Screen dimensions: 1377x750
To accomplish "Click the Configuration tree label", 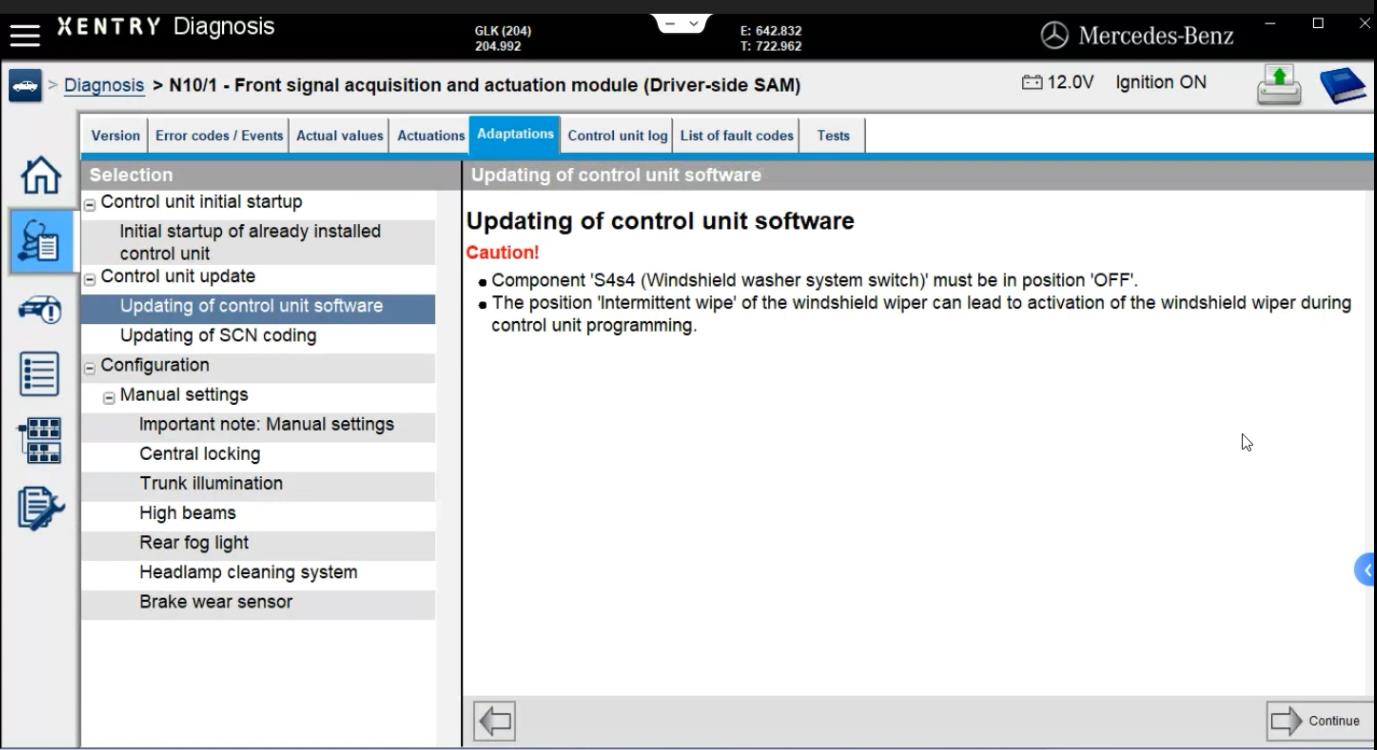I will coord(155,366).
